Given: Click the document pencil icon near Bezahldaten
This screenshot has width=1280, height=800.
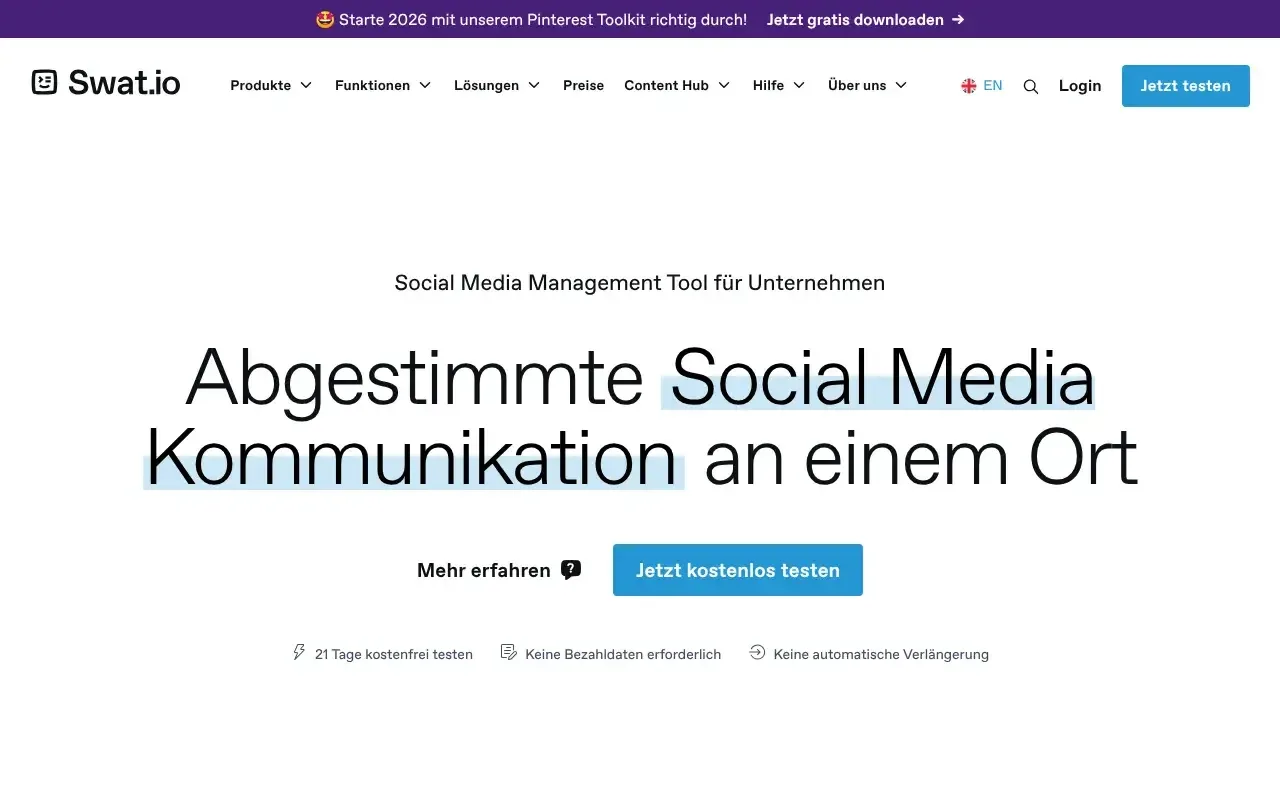Looking at the screenshot, I should tap(509, 653).
